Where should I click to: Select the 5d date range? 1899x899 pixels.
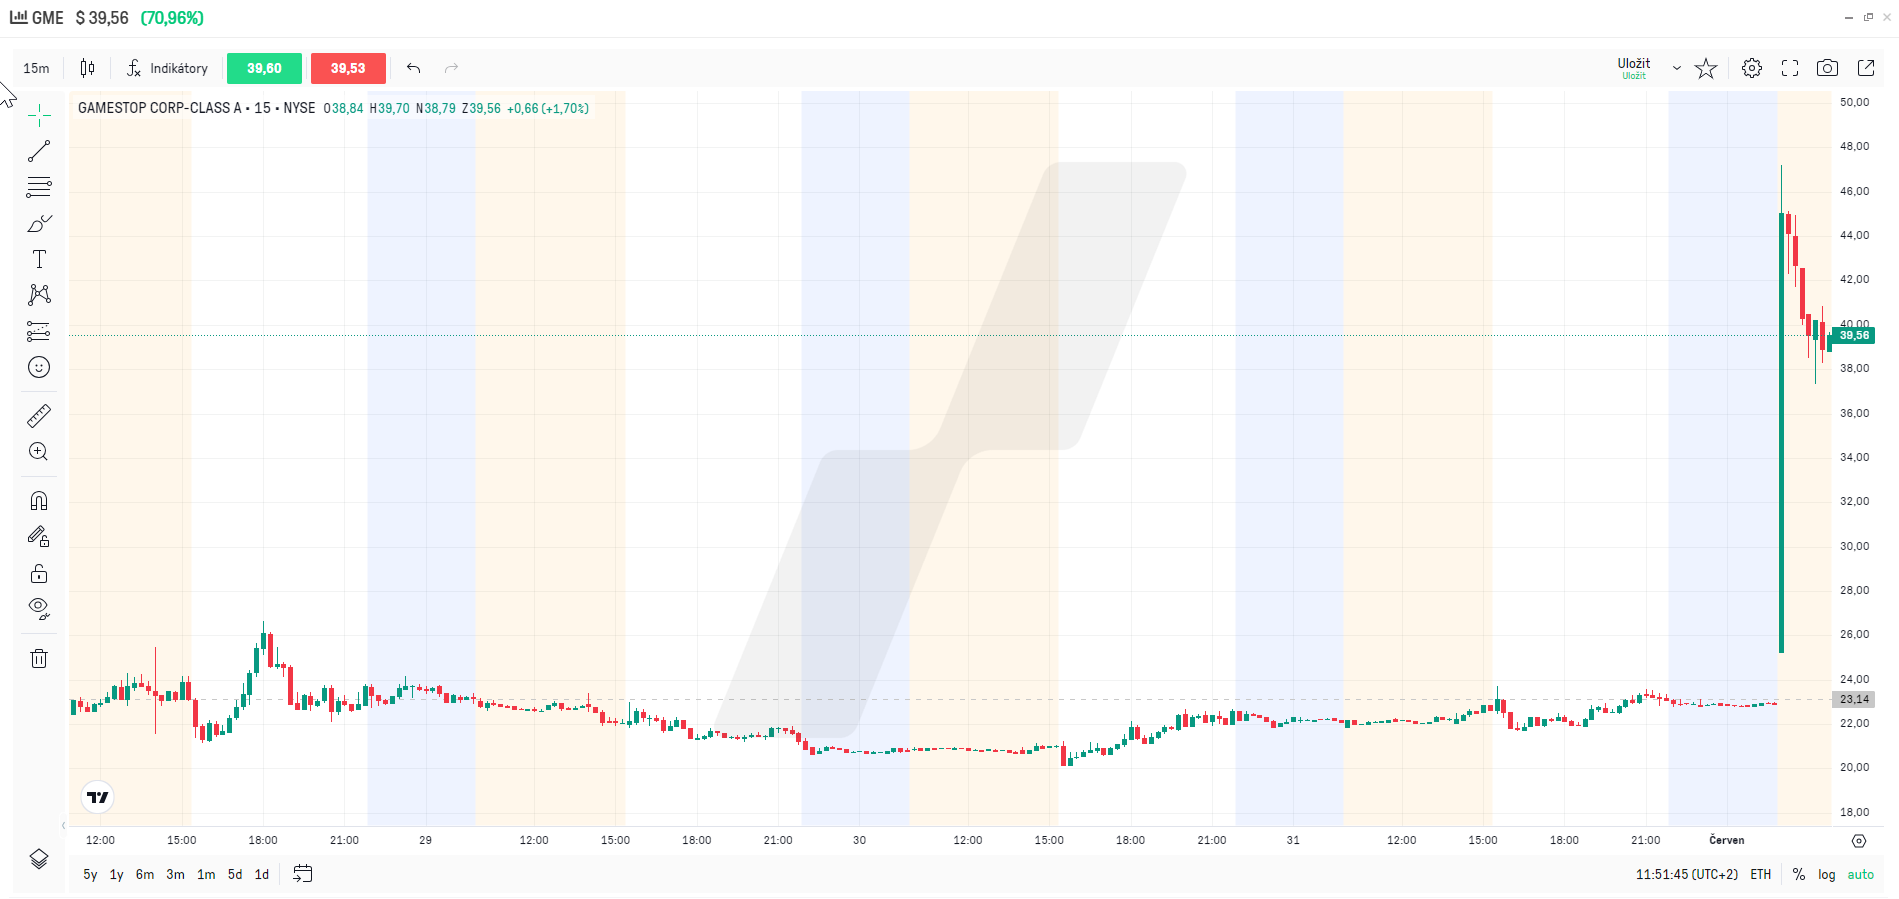coord(235,874)
